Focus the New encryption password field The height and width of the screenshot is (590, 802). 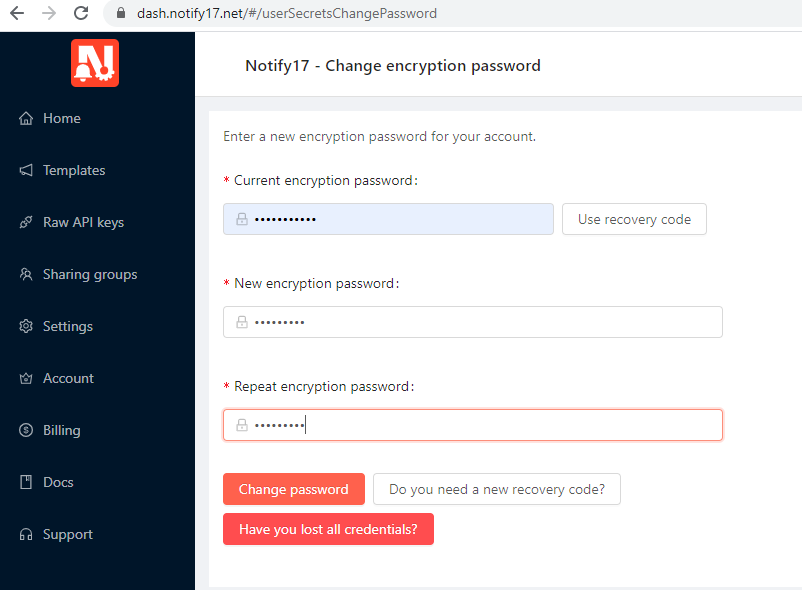[x=473, y=322]
